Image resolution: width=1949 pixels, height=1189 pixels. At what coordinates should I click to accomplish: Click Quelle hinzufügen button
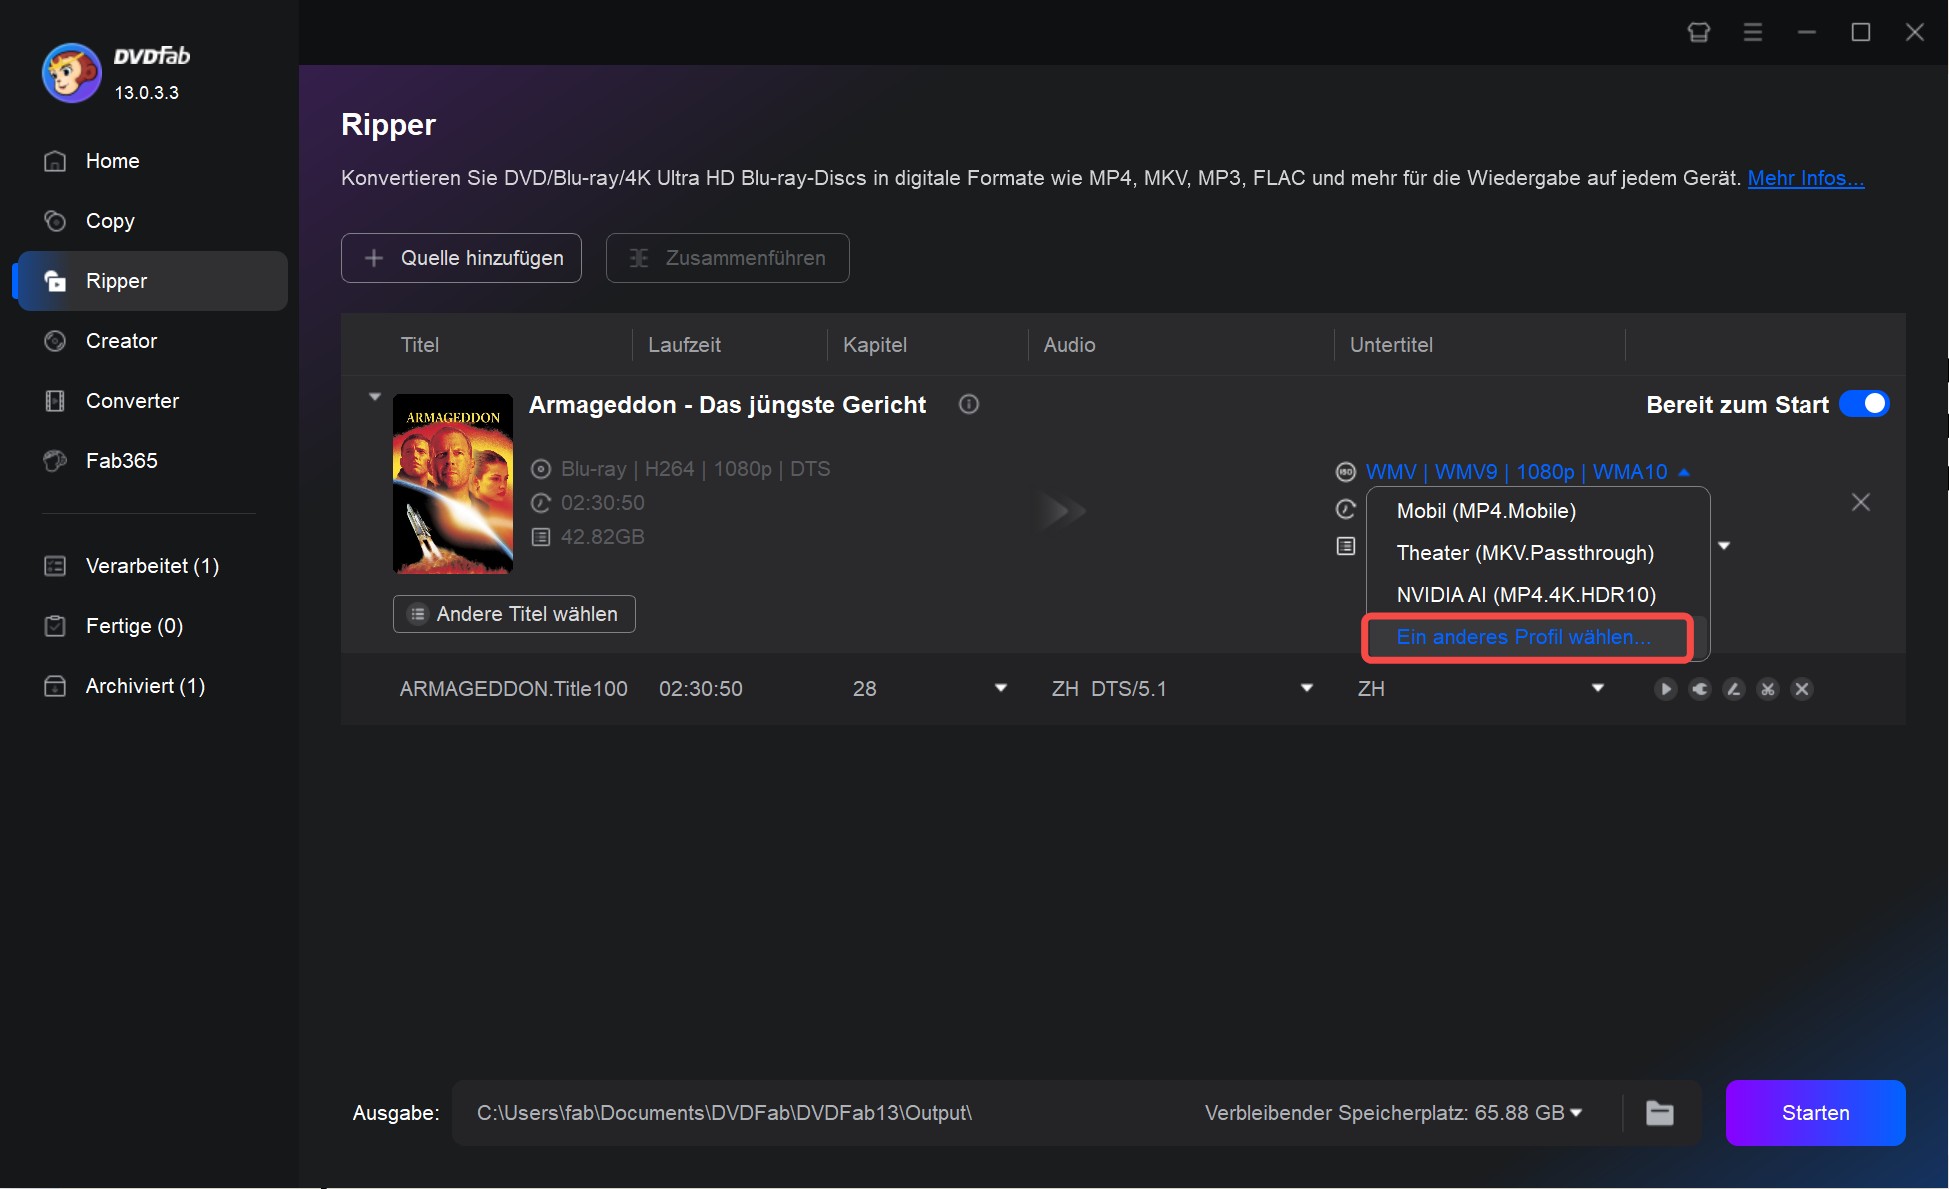click(461, 258)
